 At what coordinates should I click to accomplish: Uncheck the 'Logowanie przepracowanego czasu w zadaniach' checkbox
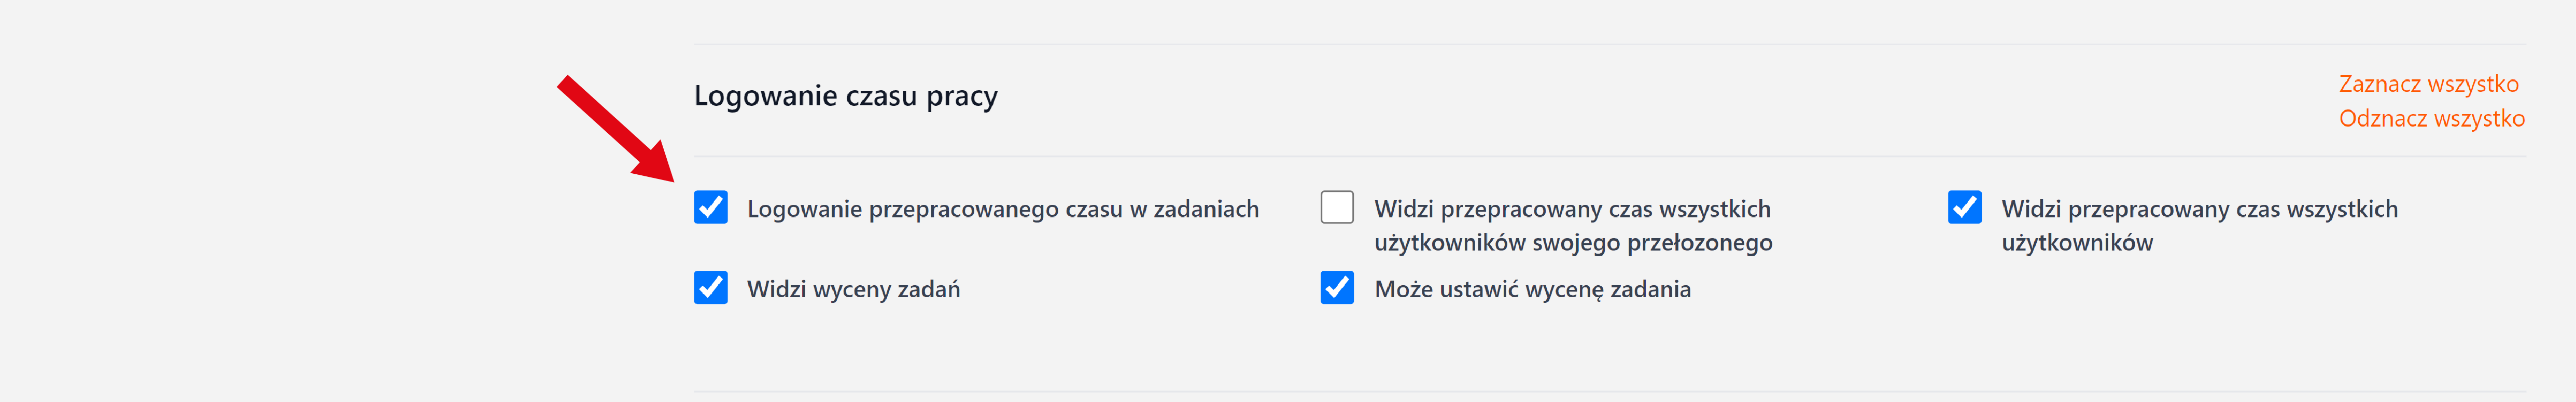click(x=711, y=208)
